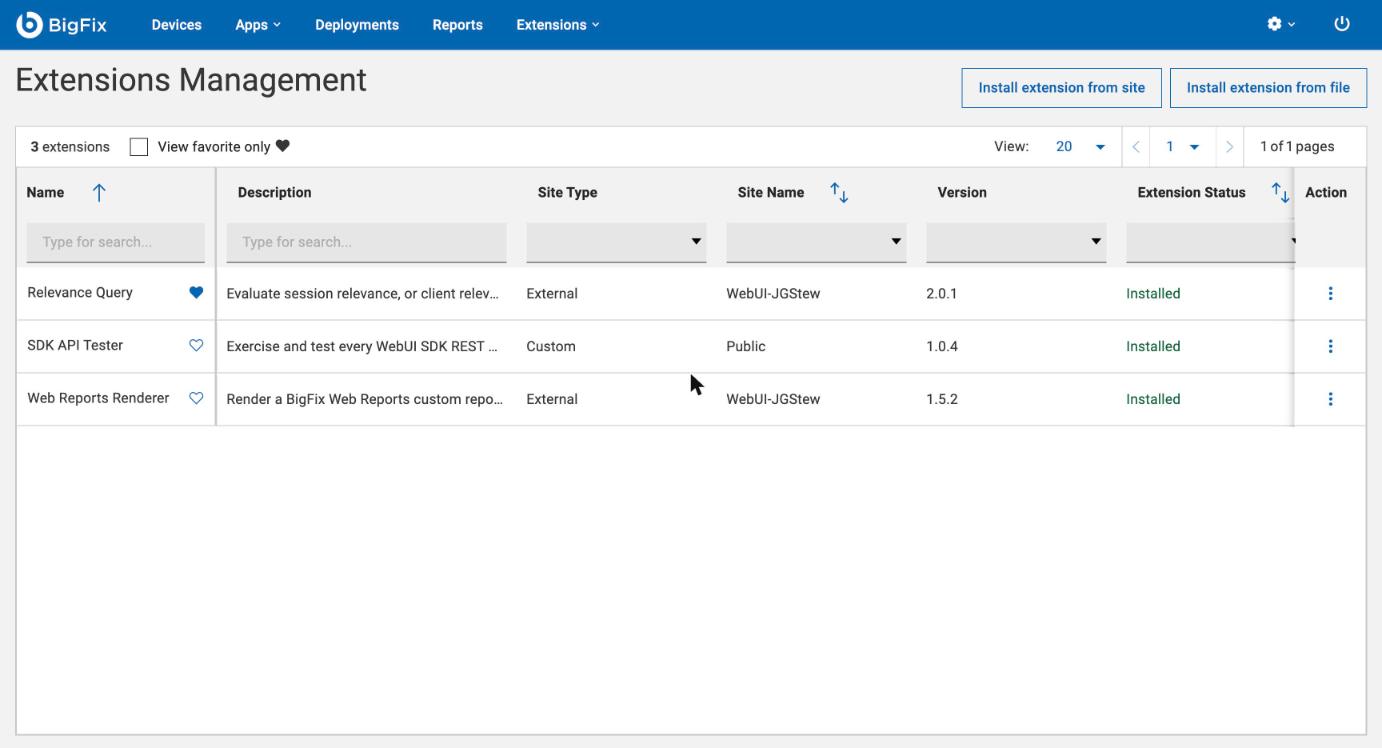Expand the Extensions menu
The width and height of the screenshot is (1382, 748).
click(x=558, y=25)
